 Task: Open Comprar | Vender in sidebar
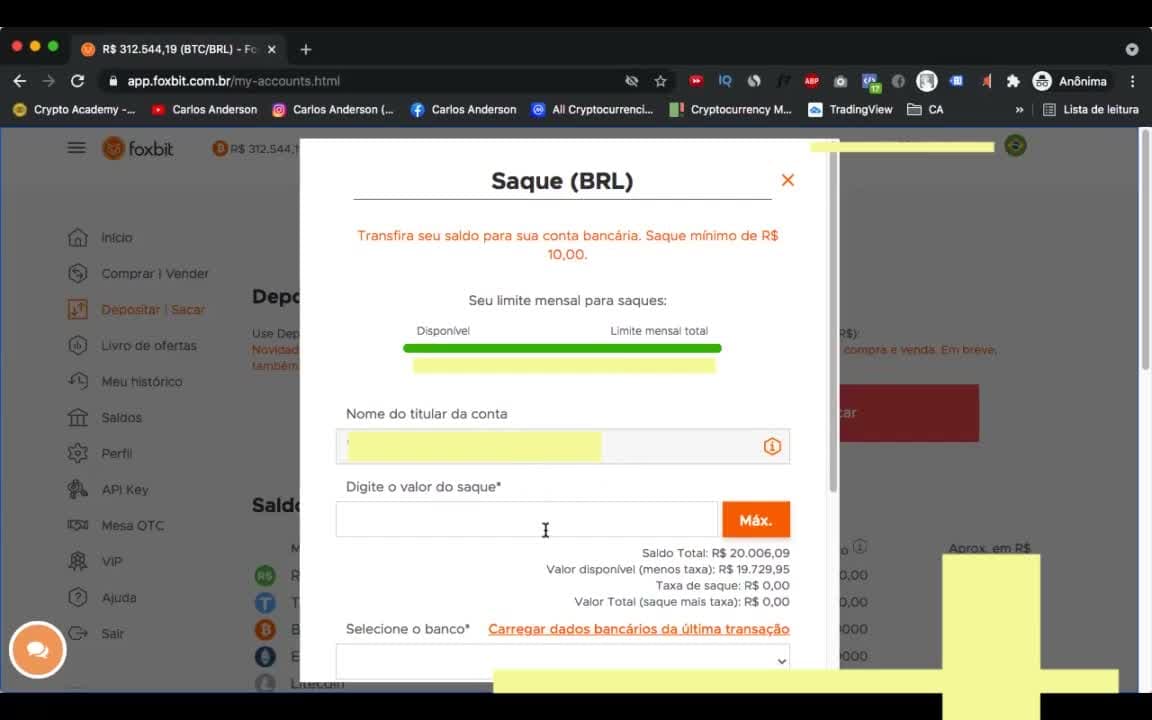click(155, 273)
